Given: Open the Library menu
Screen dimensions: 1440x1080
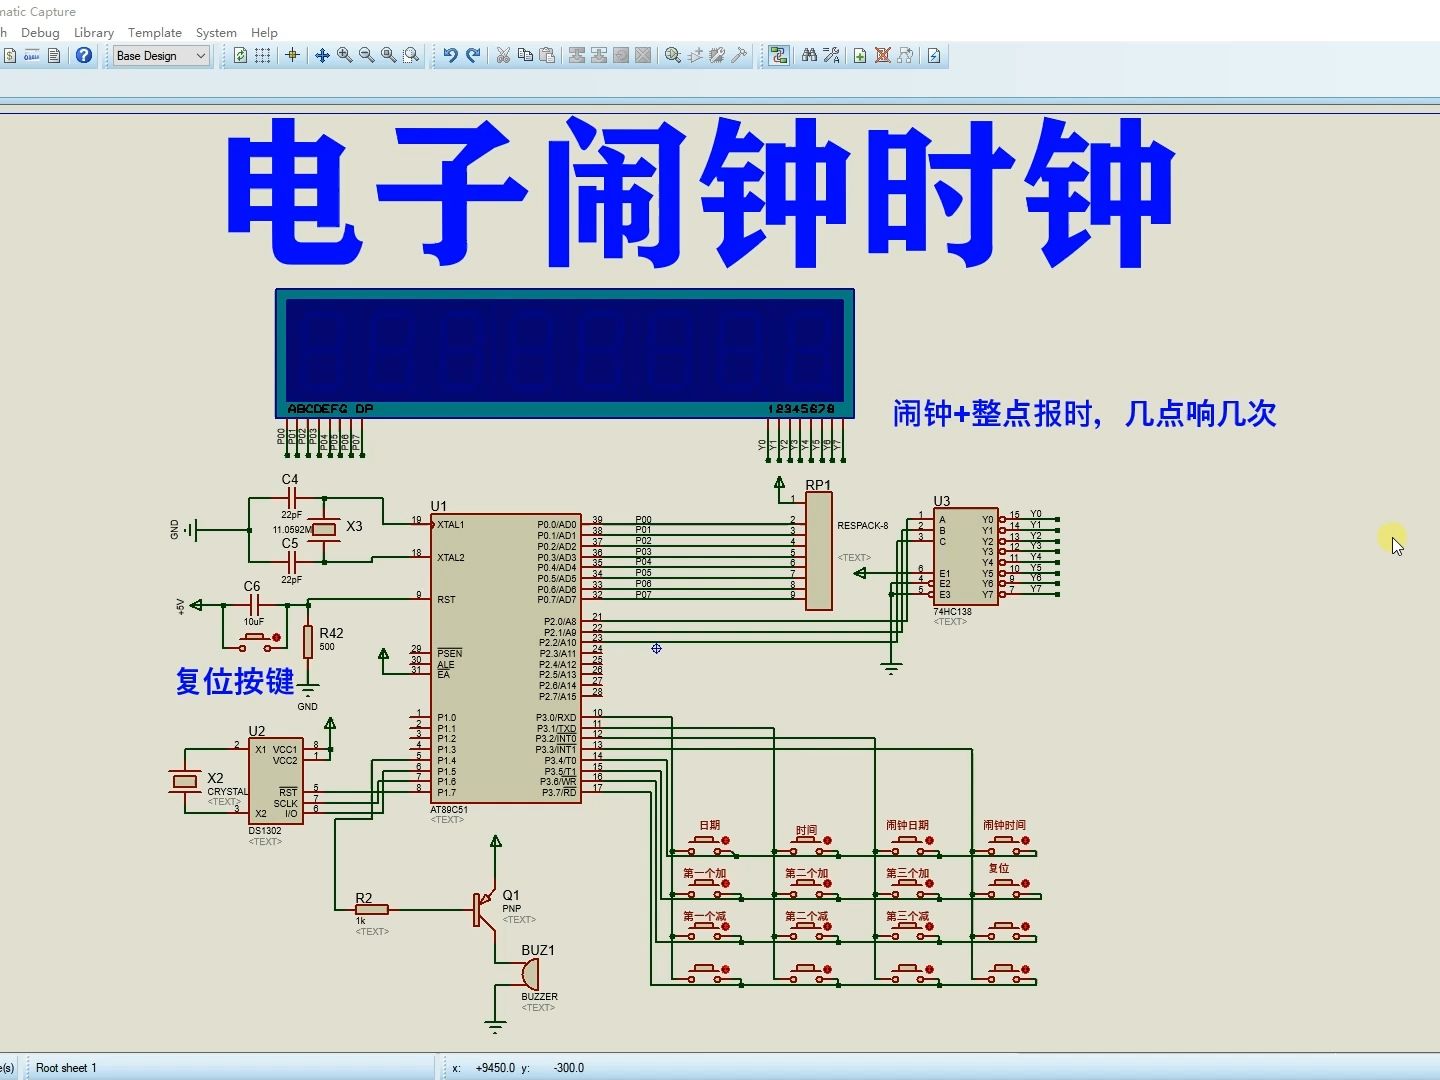Looking at the screenshot, I should tap(93, 32).
